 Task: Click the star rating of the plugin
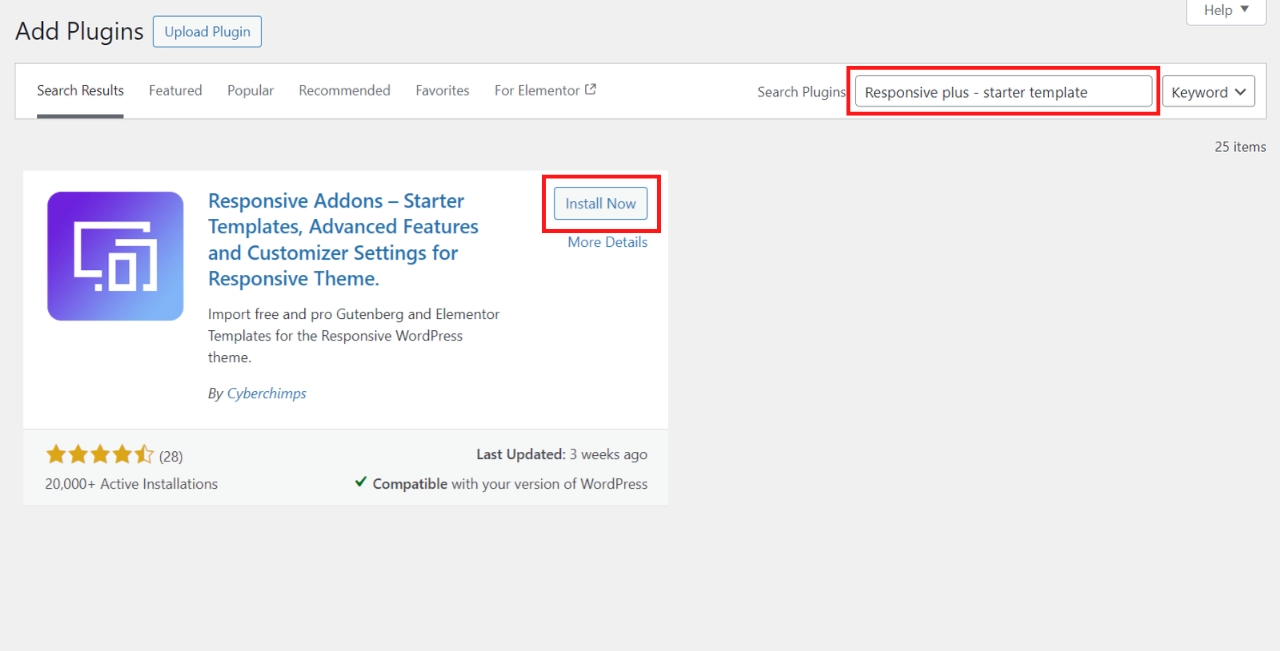click(x=99, y=454)
